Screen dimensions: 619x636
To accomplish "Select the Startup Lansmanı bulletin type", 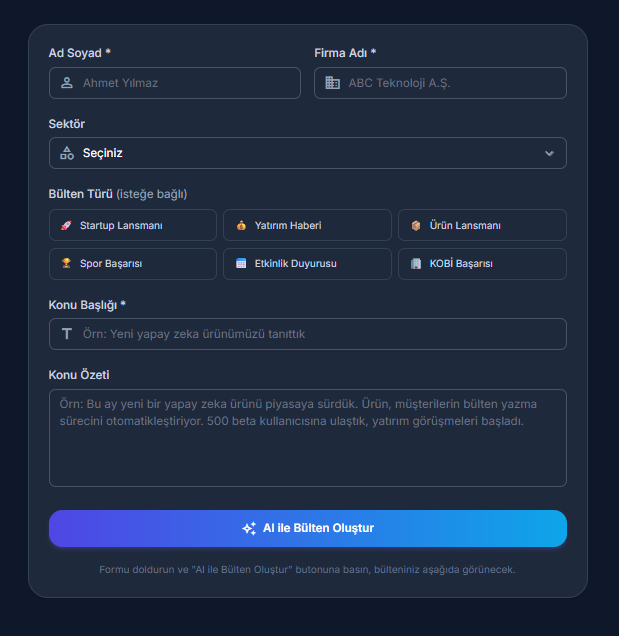I will pos(132,225).
